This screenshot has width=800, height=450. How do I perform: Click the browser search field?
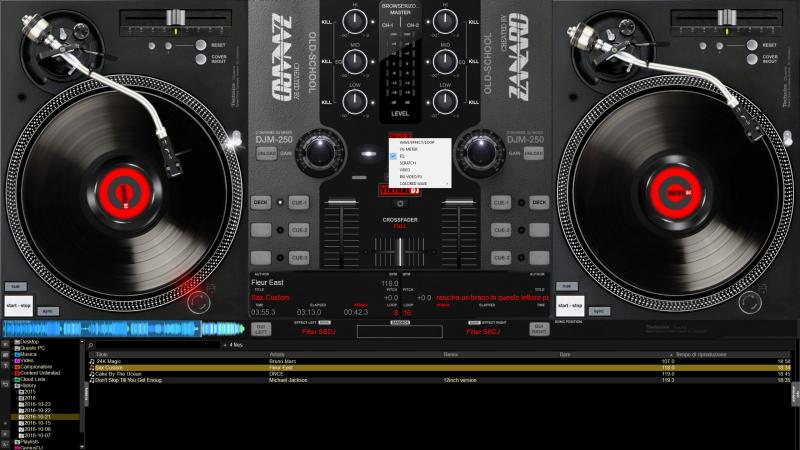point(158,345)
